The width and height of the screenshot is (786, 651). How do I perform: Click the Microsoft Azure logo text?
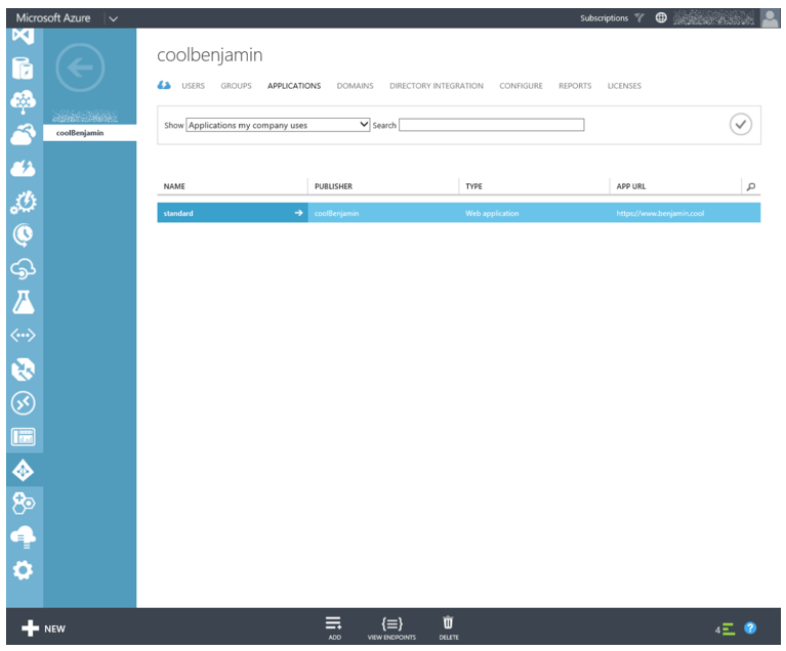coord(53,18)
